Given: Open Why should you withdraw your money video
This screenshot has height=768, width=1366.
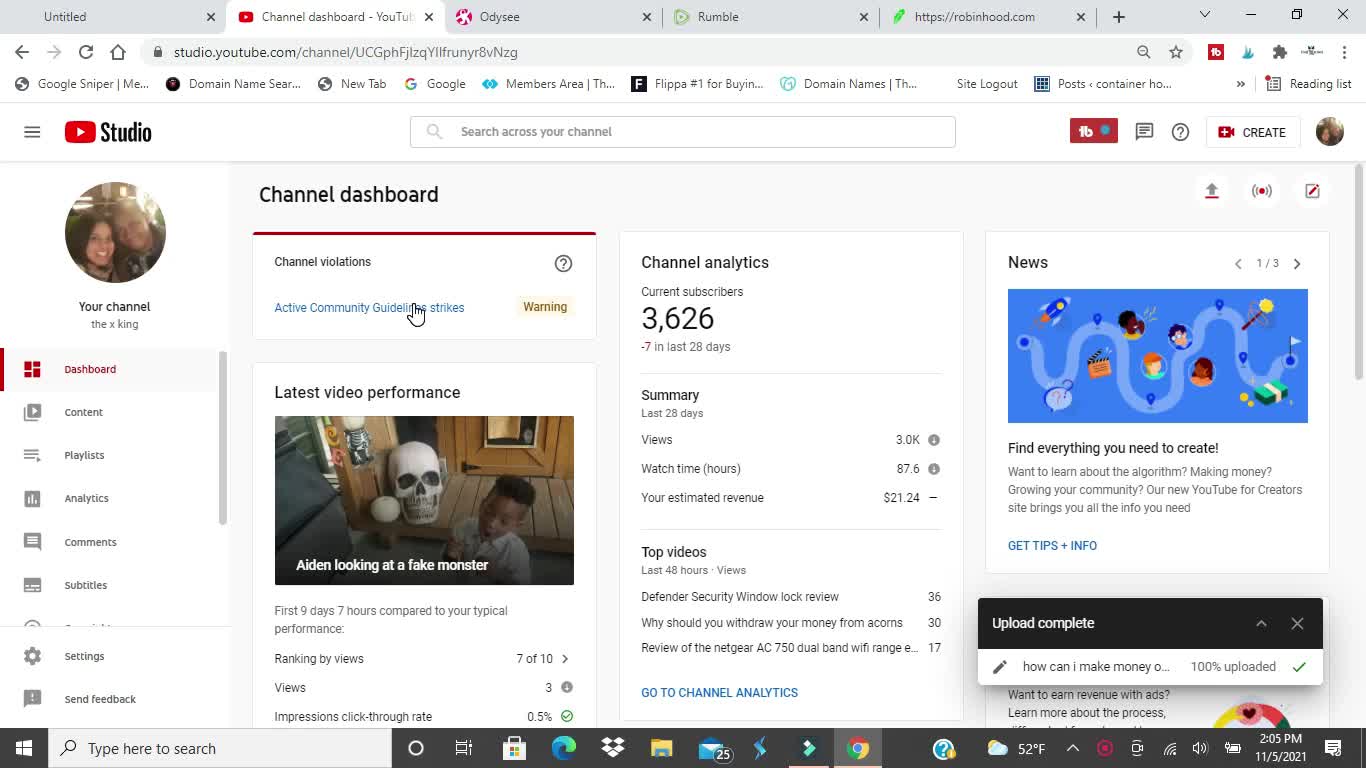Looking at the screenshot, I should coord(772,623).
